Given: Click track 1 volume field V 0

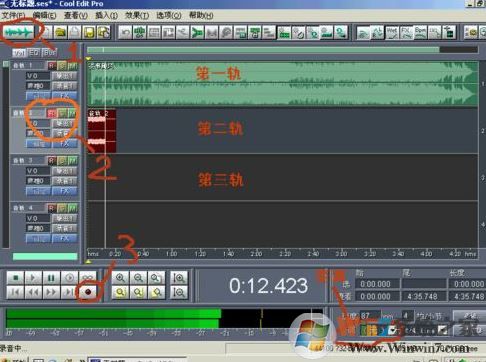Looking at the screenshot, I should click(38, 76).
